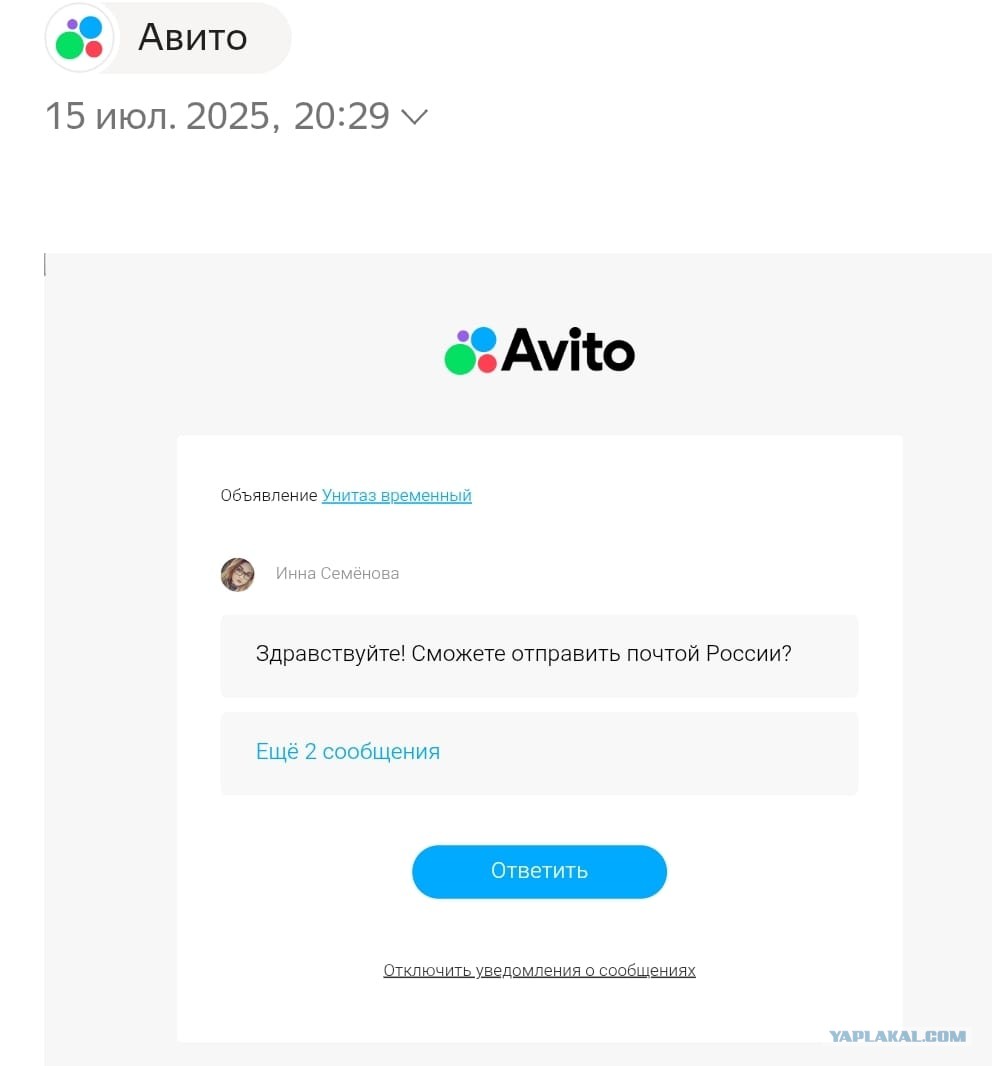Open Отключить уведомления о сообщениях link
This screenshot has height=1066, width=992.
(x=539, y=971)
